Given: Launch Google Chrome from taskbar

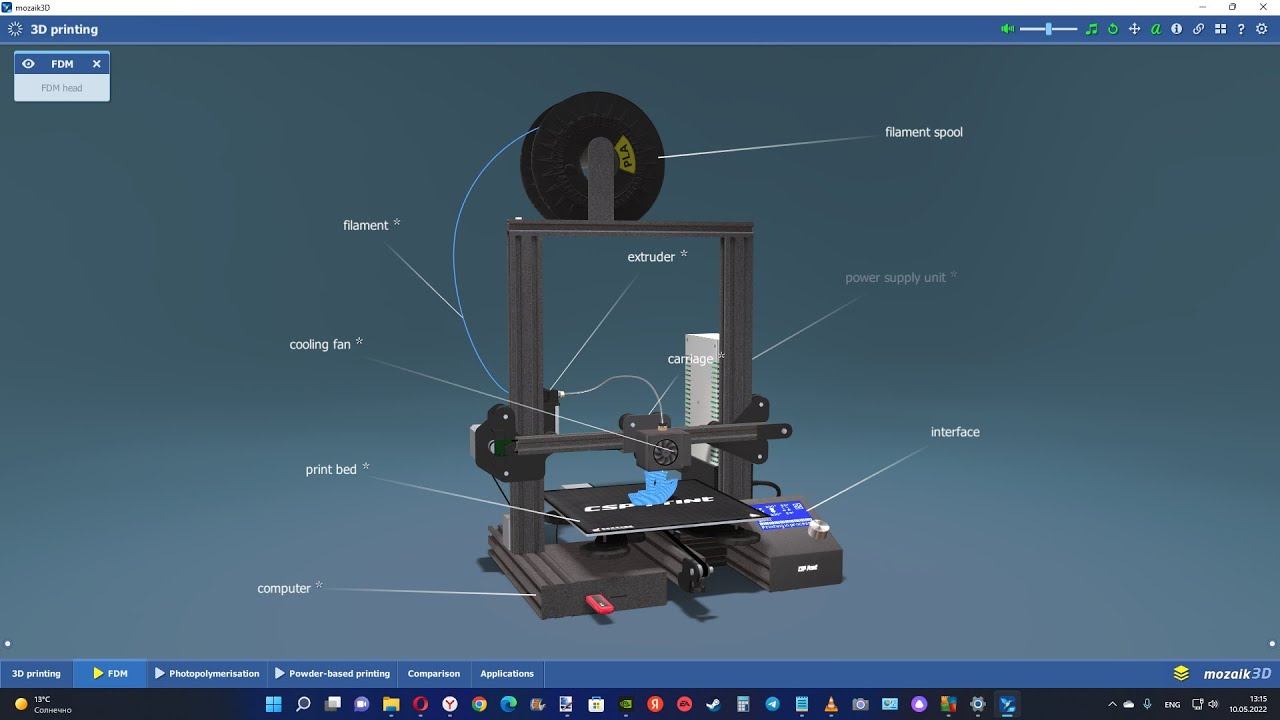Looking at the screenshot, I should point(479,704).
